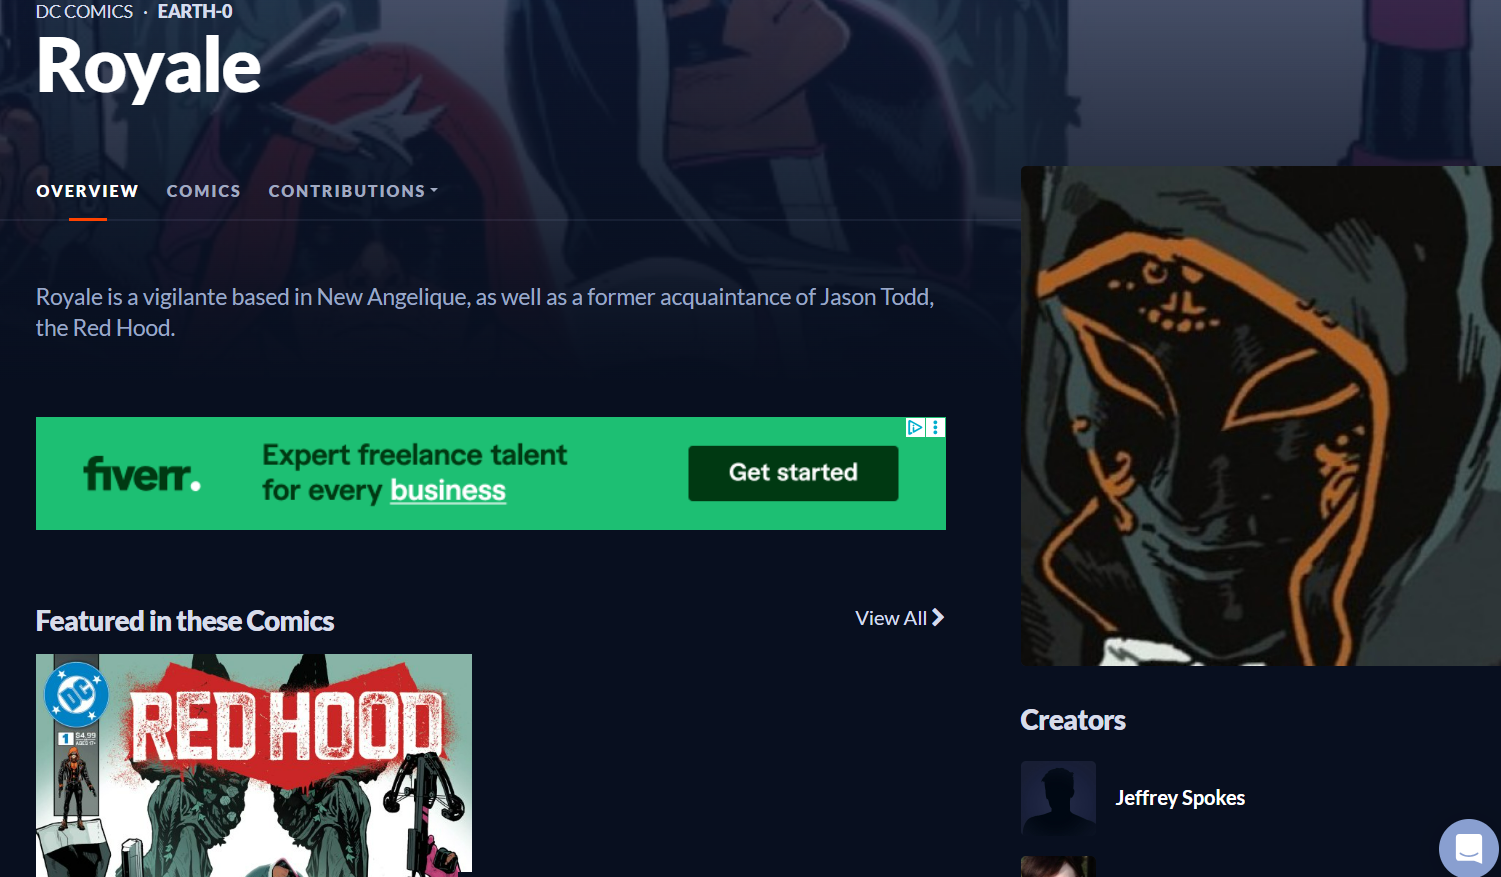Expand the Contributions dropdown menu
The height and width of the screenshot is (877, 1501).
(x=353, y=191)
